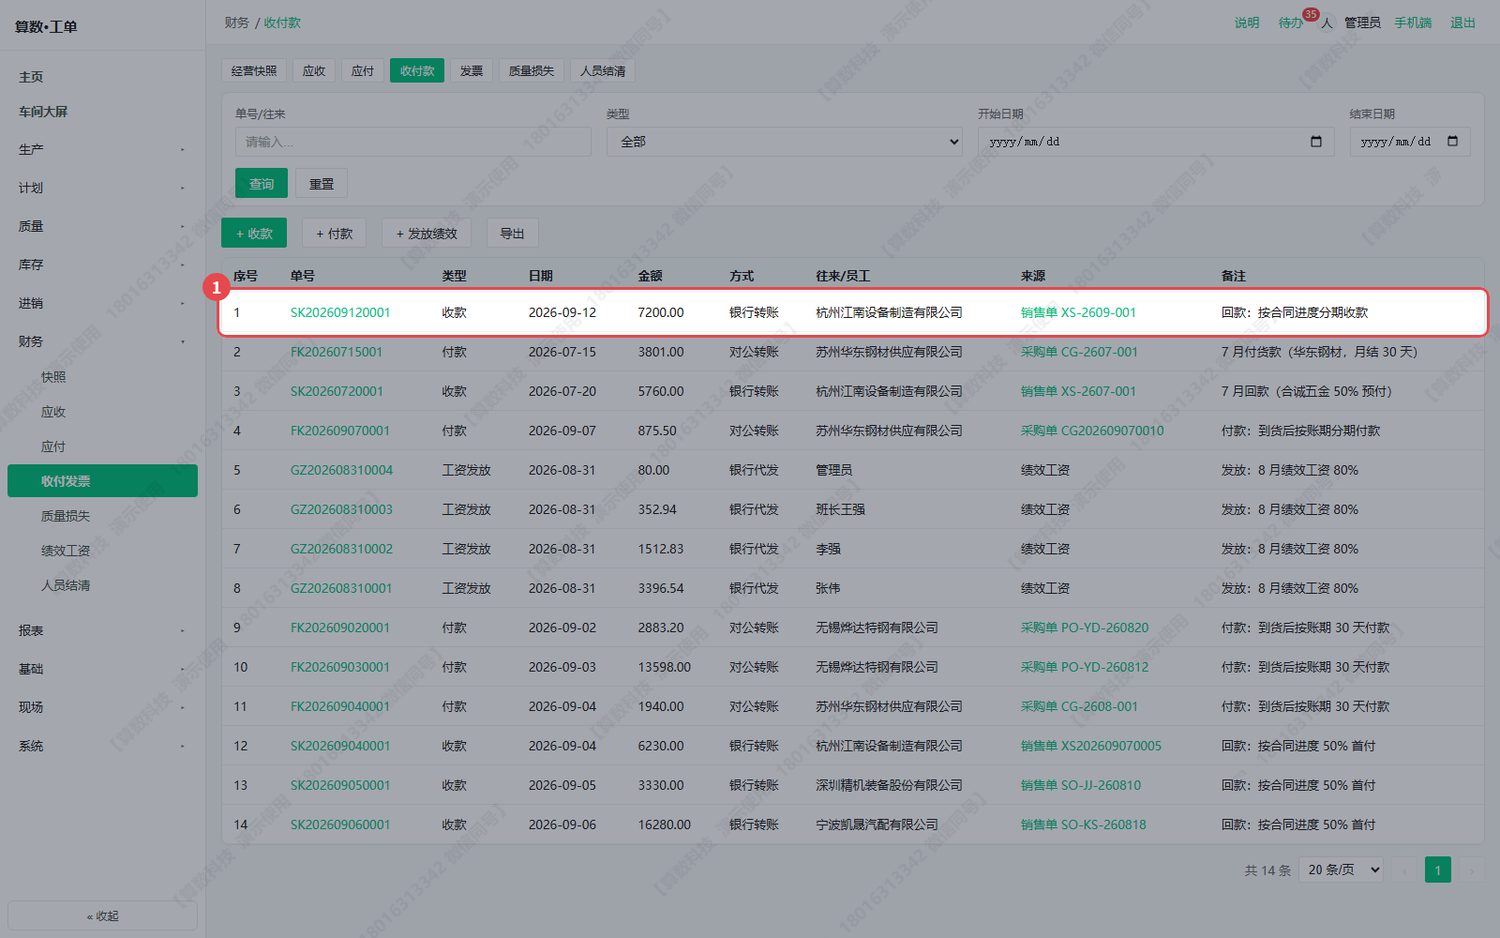The image size is (1500, 938).
Task: Select the 收付款 tab
Action: 417,71
